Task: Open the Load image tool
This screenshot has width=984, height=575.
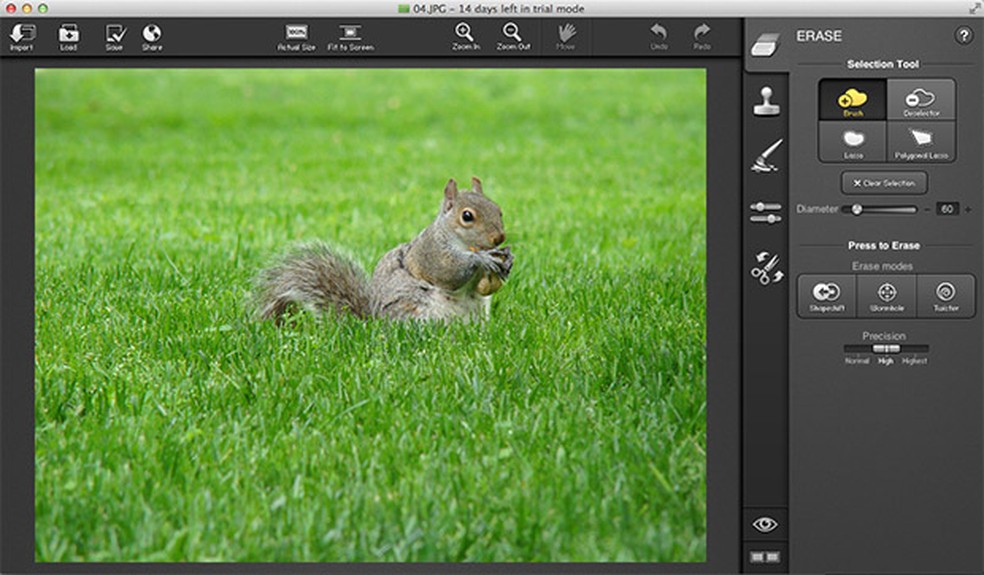Action: 68,36
